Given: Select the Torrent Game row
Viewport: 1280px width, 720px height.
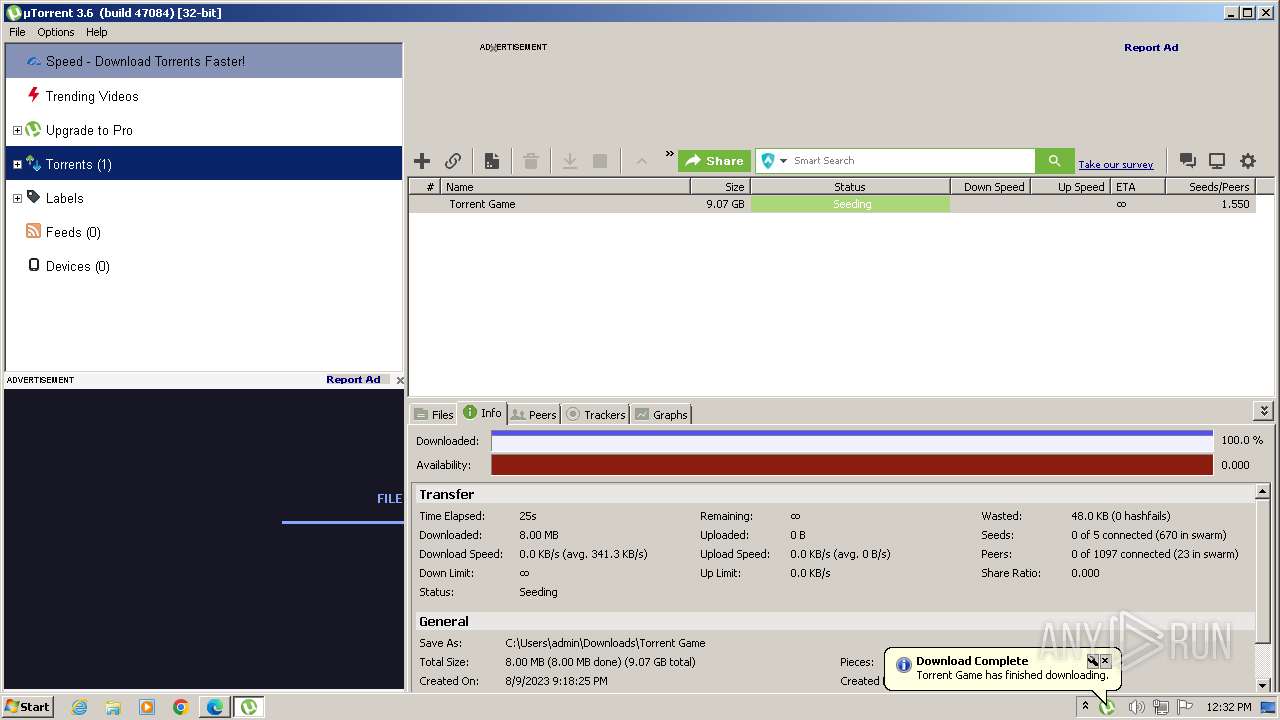Looking at the screenshot, I should [x=832, y=204].
